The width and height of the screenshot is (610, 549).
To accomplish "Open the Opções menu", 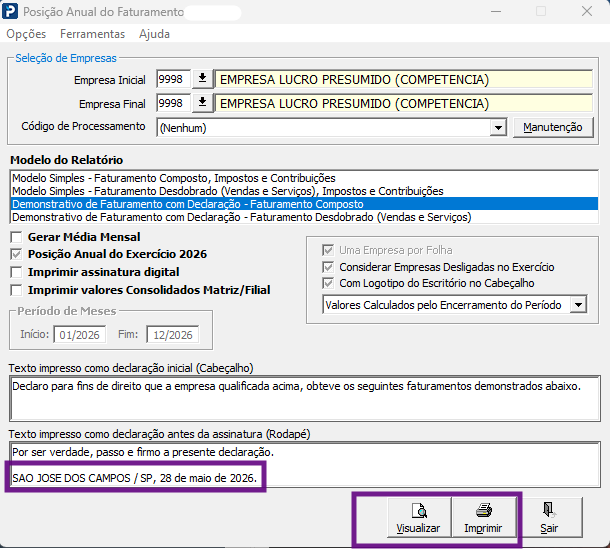I will [26, 34].
